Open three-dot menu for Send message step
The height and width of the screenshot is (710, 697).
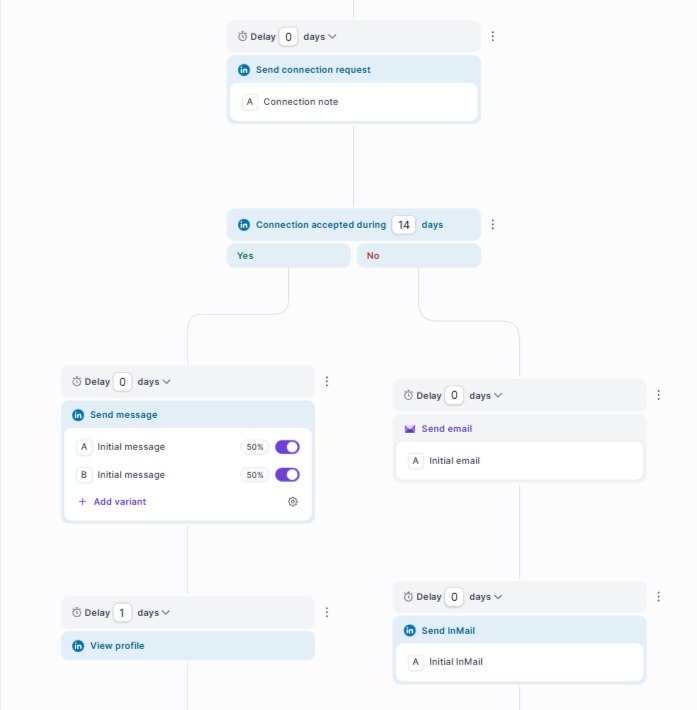point(327,381)
